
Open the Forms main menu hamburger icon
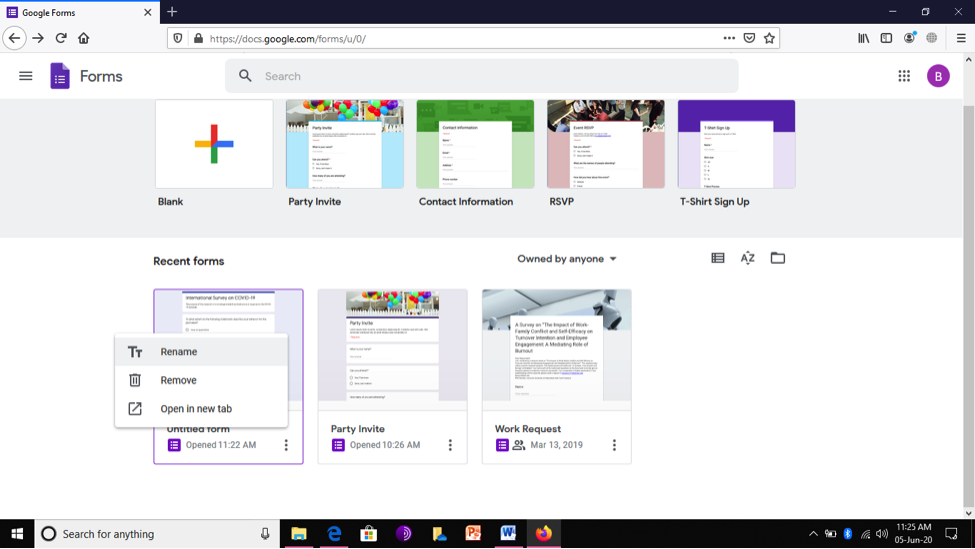25,76
